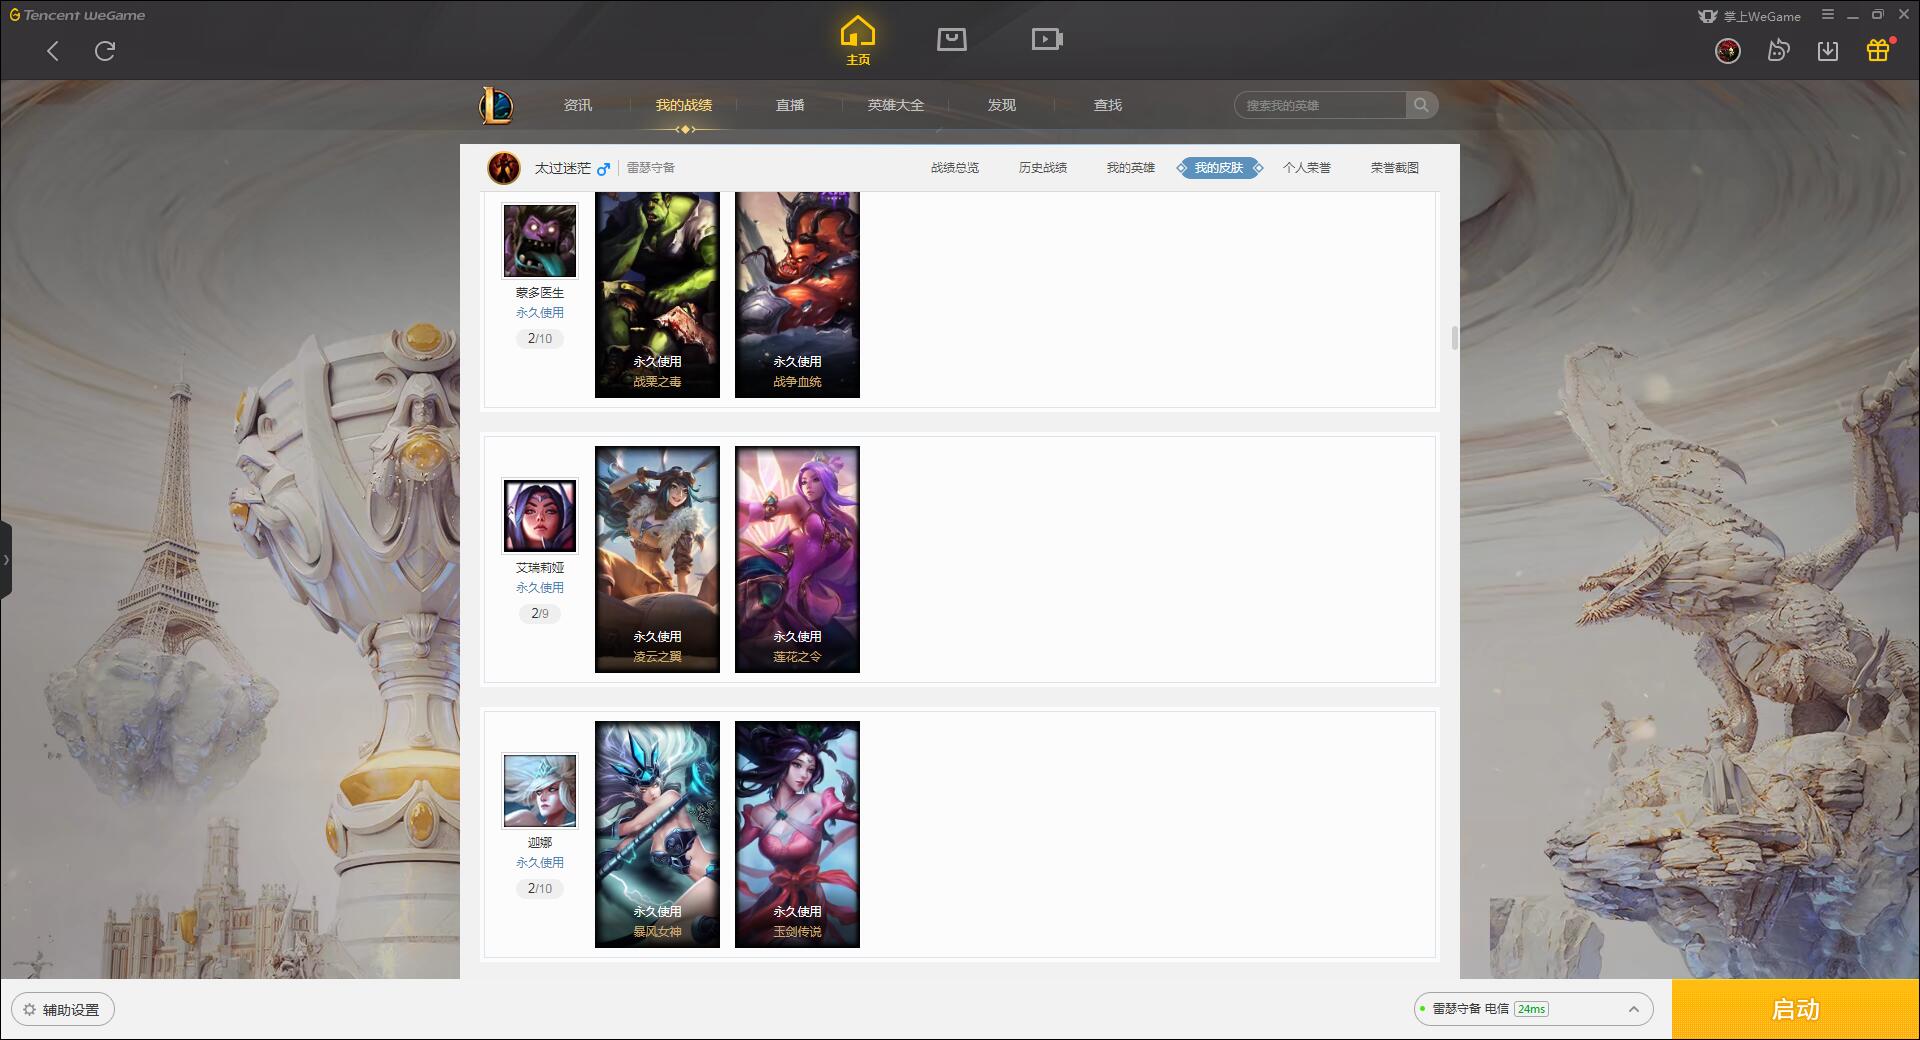
Task: Expand the 雷瑟守备 电信 server dropdown
Action: [x=1533, y=1009]
